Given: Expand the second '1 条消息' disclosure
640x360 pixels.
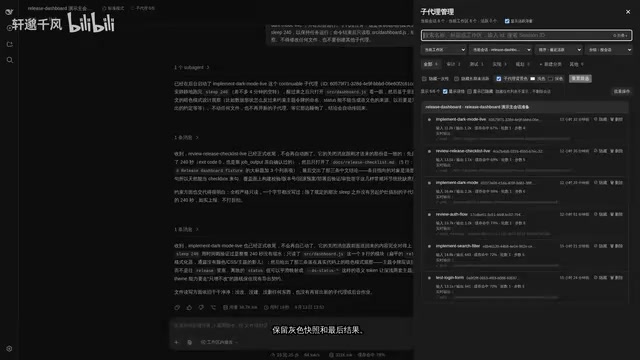Looking at the screenshot, I should pos(186,229).
